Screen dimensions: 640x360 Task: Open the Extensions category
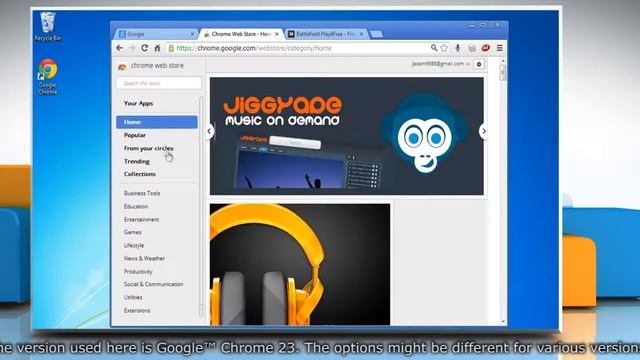(x=137, y=311)
